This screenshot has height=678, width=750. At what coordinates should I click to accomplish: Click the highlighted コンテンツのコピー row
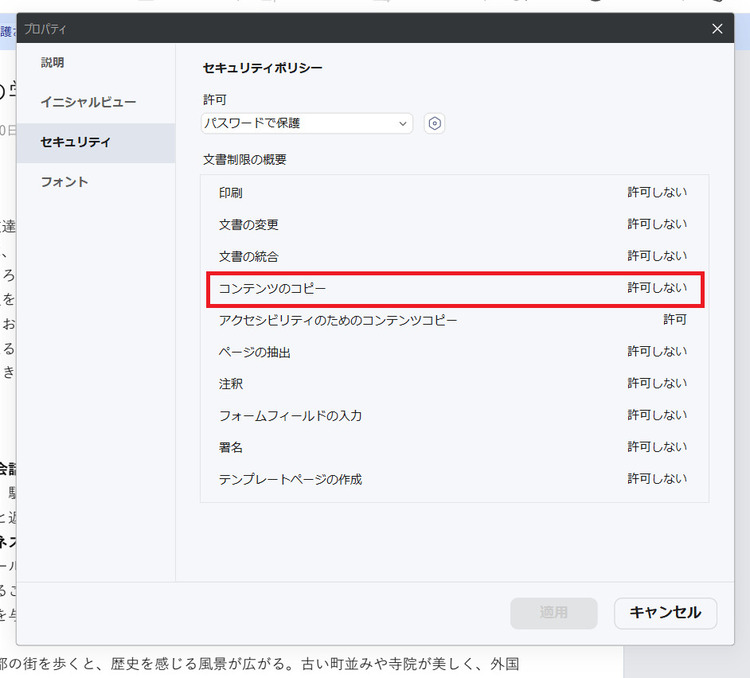click(454, 288)
